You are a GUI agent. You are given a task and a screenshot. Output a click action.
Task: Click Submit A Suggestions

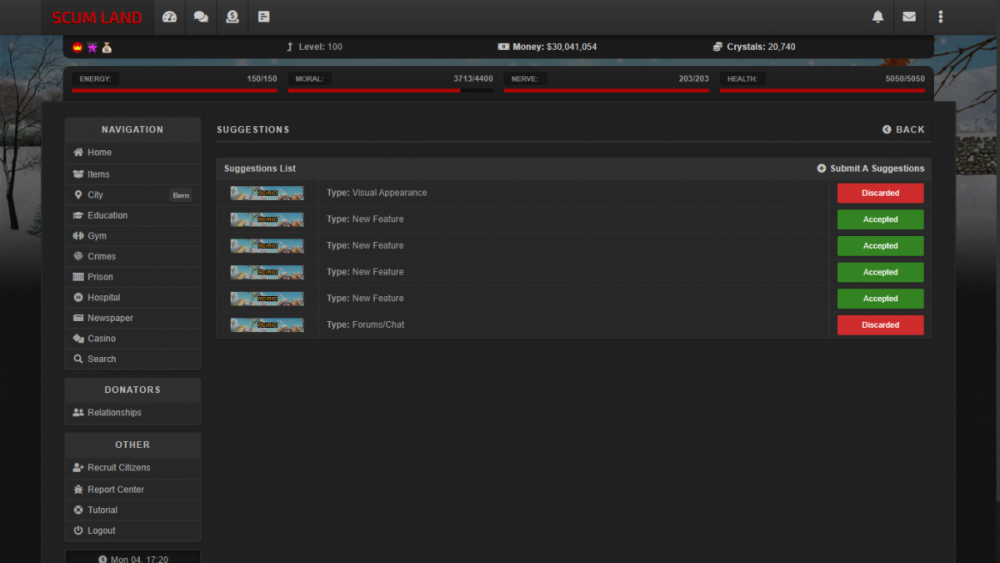(871, 169)
